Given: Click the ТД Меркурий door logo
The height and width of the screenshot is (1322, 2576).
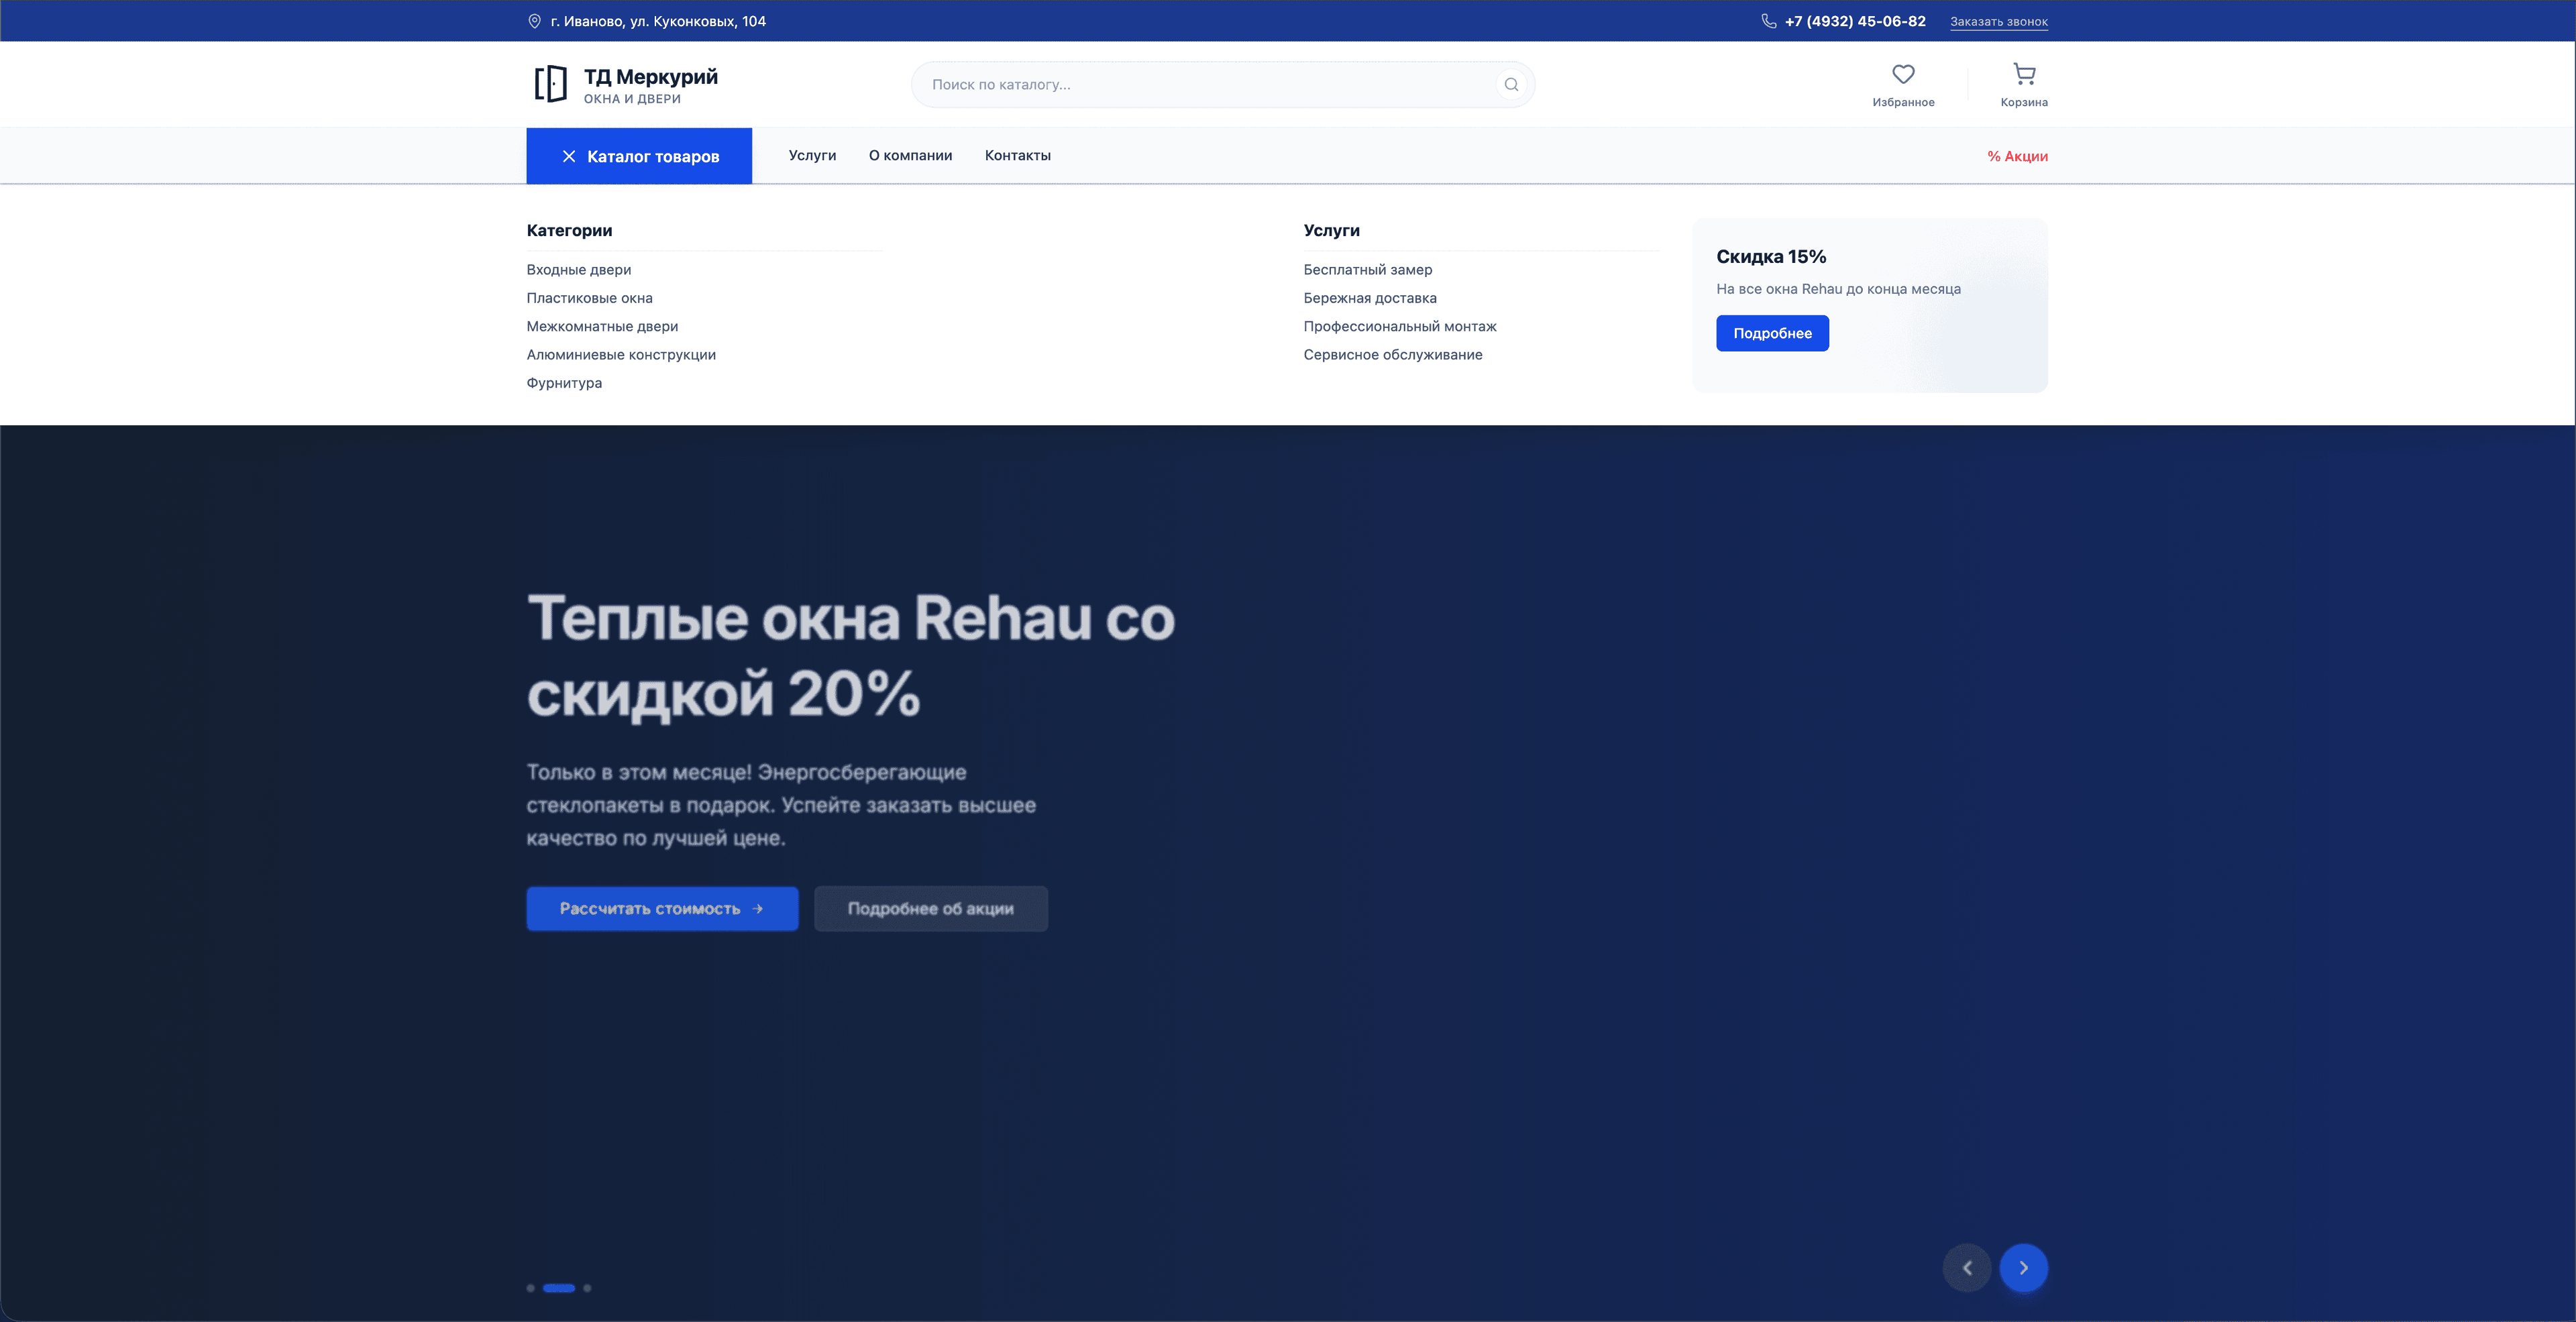Looking at the screenshot, I should coord(550,84).
